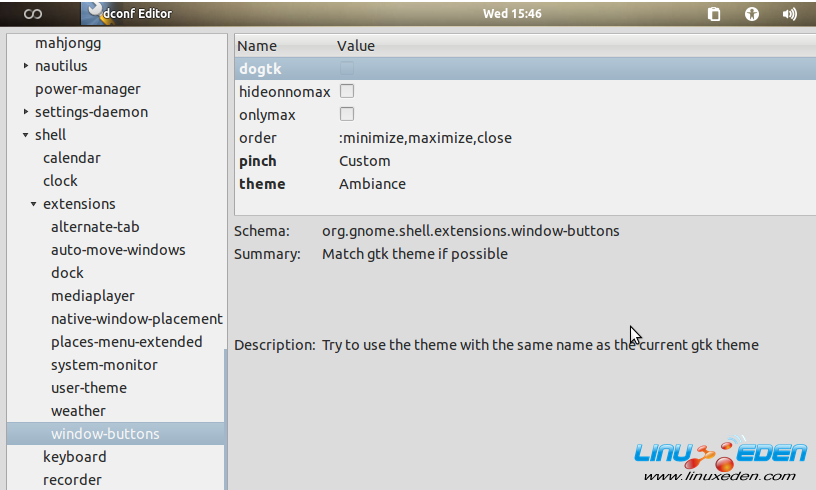Toggle the dogtk checkbox
Viewport: 816px width, 490px height.
coord(347,68)
